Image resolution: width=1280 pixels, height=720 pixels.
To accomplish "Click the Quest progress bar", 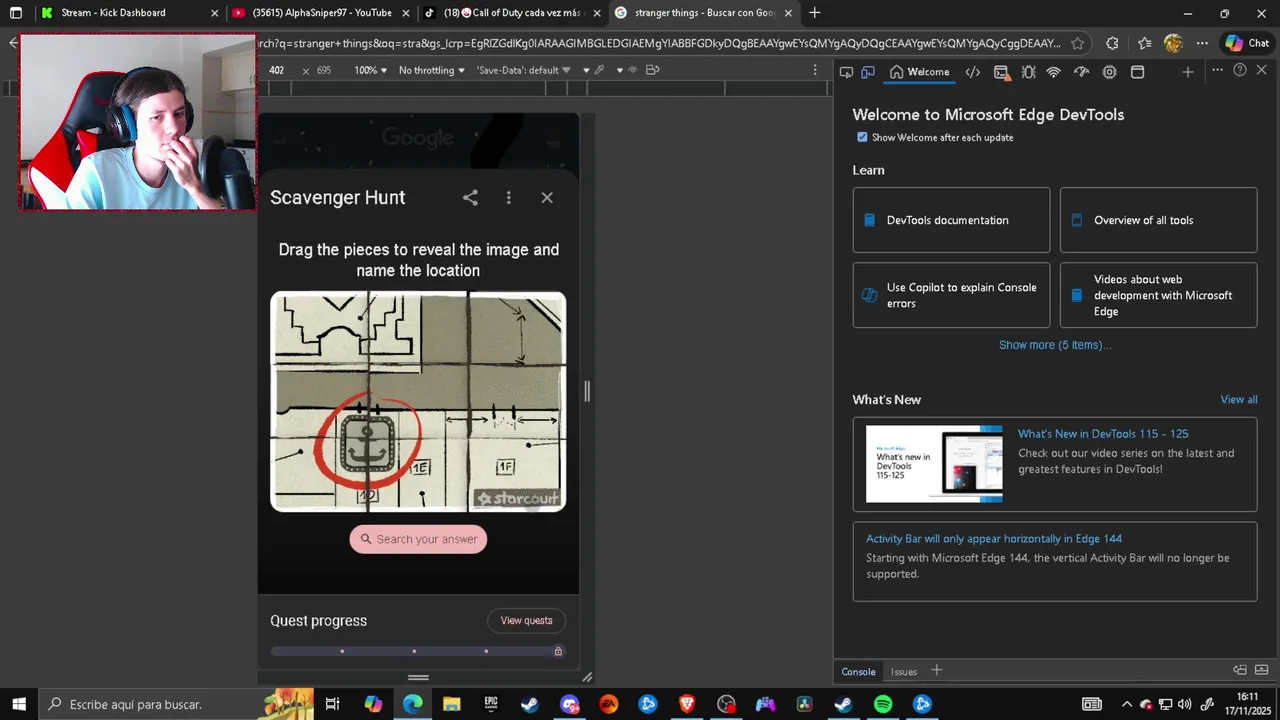I will click(418, 651).
